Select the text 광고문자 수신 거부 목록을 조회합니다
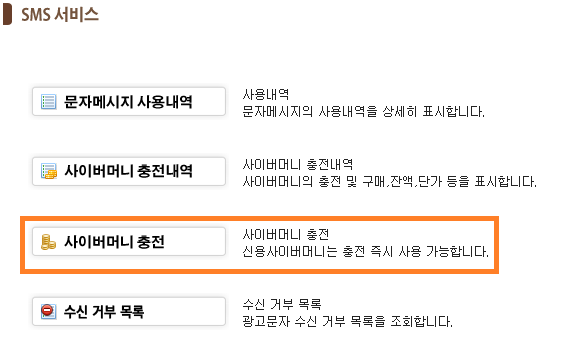The height and width of the screenshot is (360, 570). point(348,321)
